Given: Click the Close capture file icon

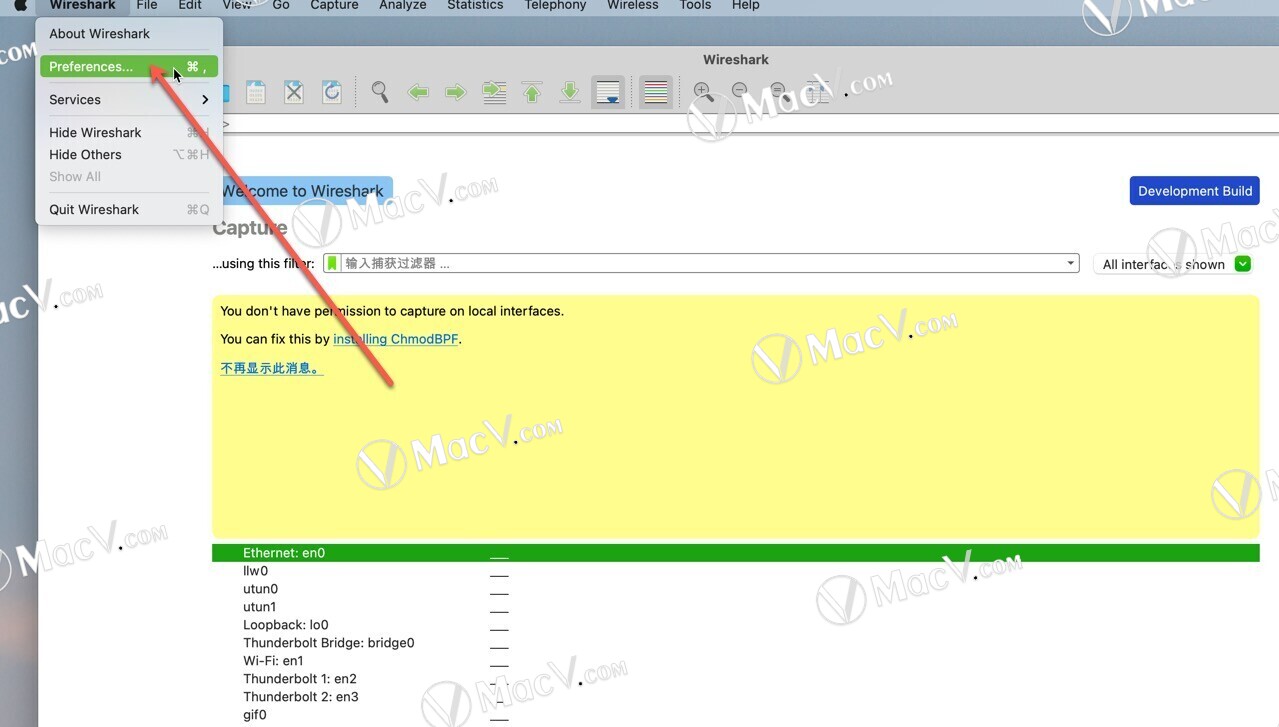Looking at the screenshot, I should pyautogui.click(x=293, y=93).
